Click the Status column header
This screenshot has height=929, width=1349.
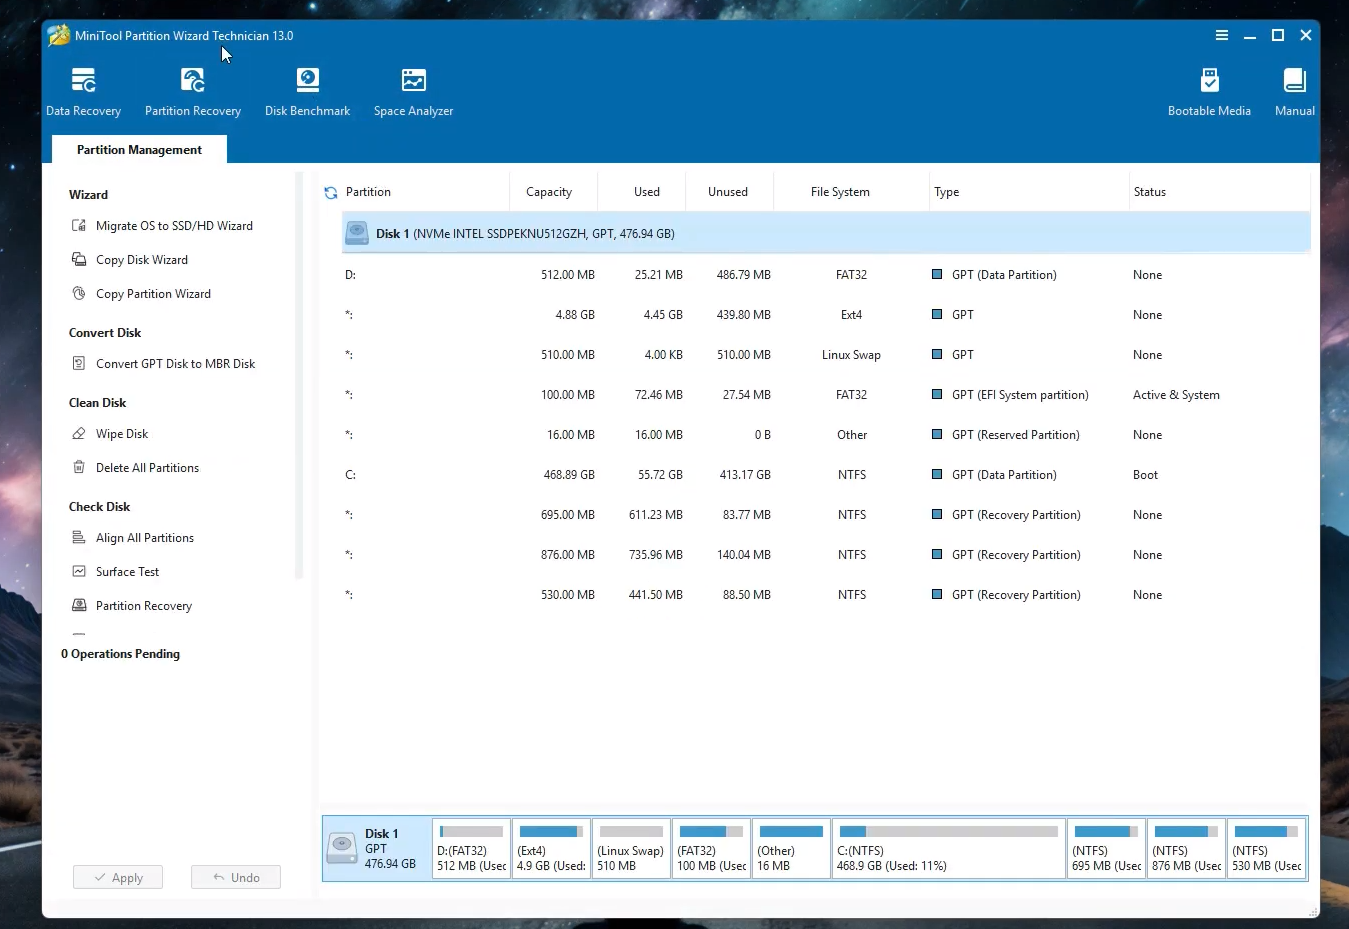point(1219,192)
